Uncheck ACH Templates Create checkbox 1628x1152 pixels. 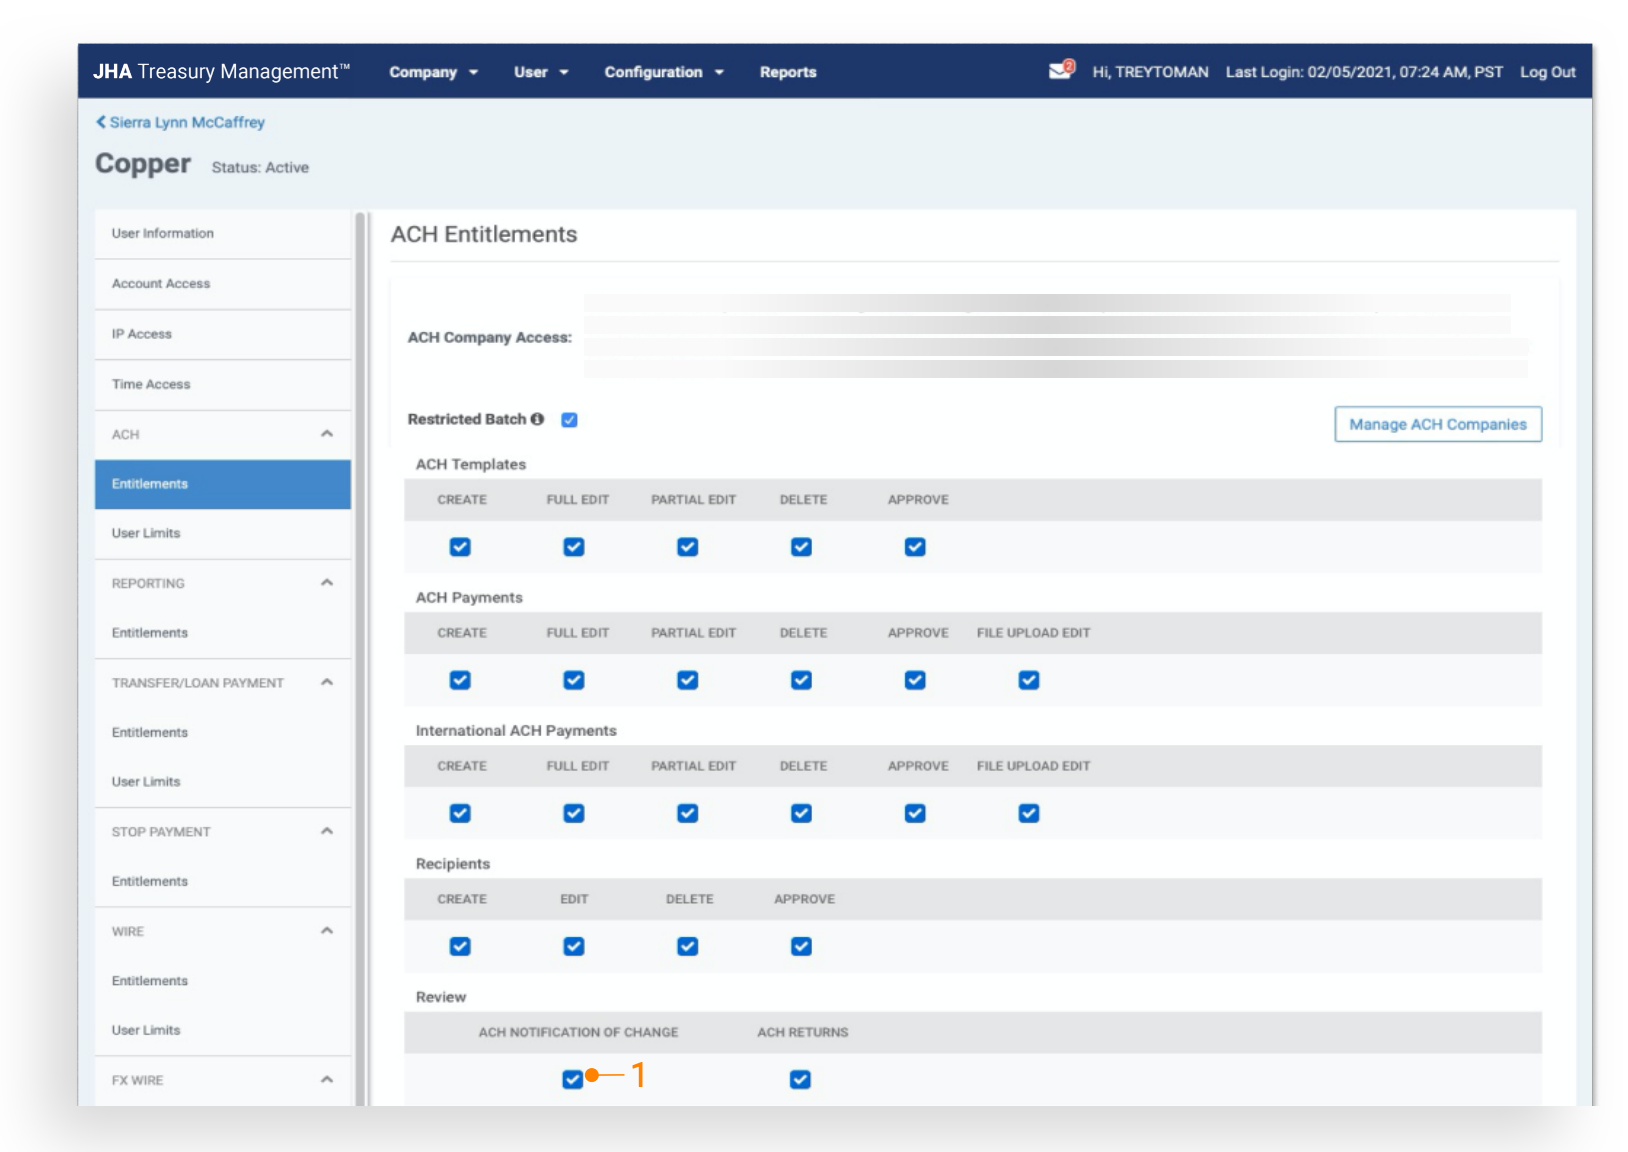[460, 547]
